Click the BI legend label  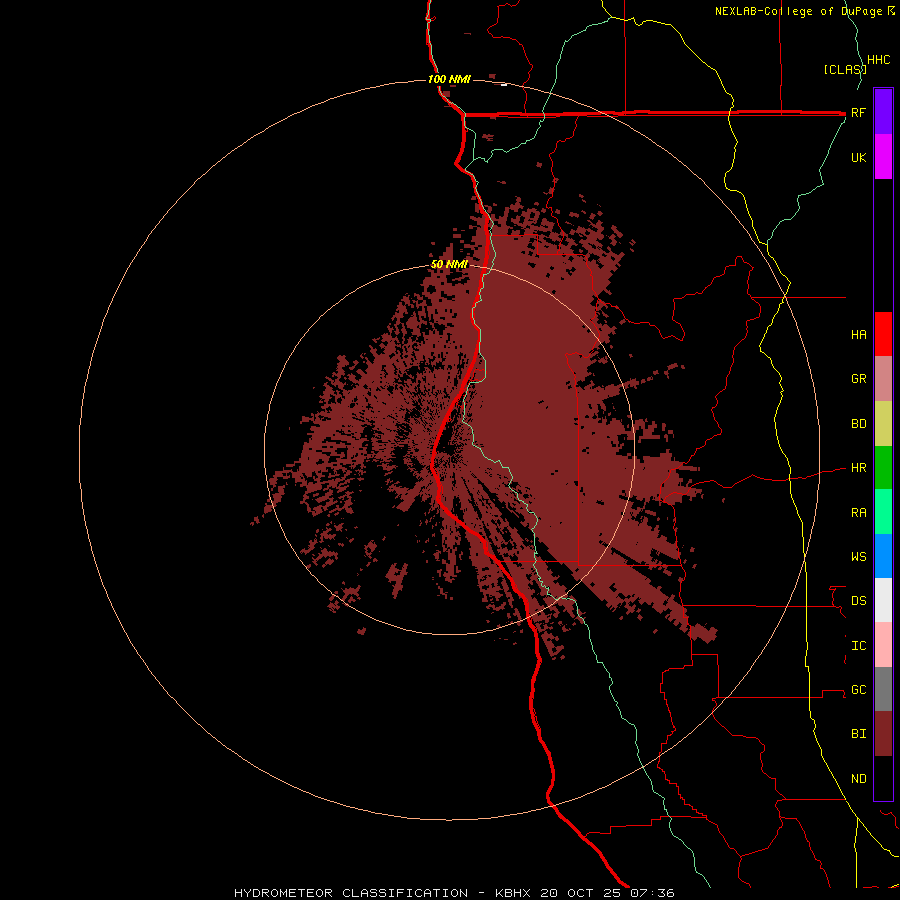[858, 734]
